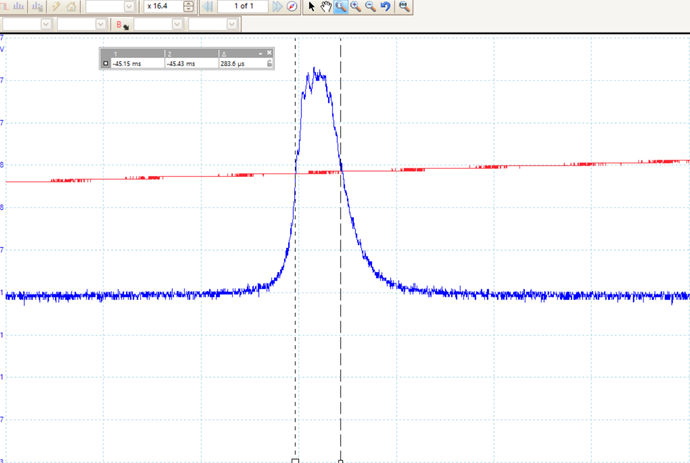Activate the hand pan tool
The image size is (690, 463).
pos(326,6)
